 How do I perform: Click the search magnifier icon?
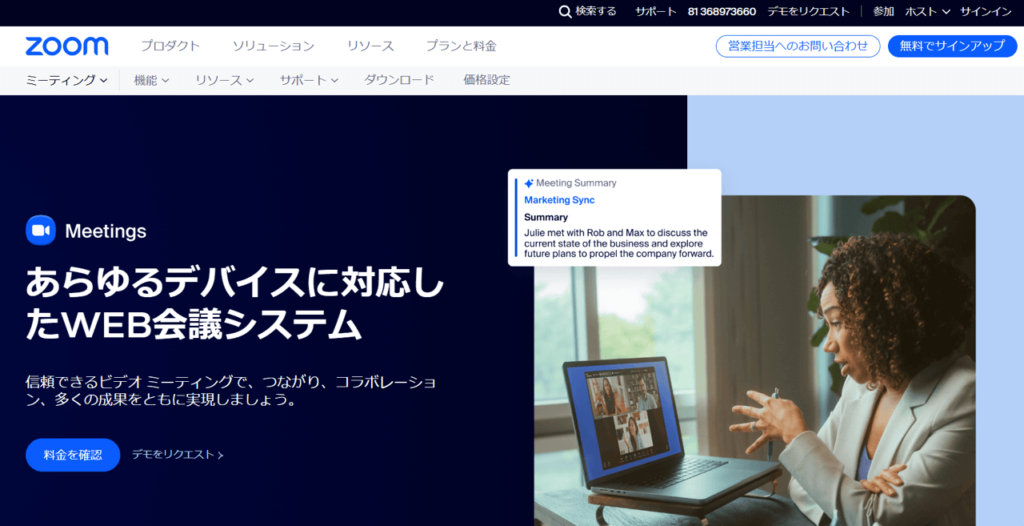(x=565, y=12)
